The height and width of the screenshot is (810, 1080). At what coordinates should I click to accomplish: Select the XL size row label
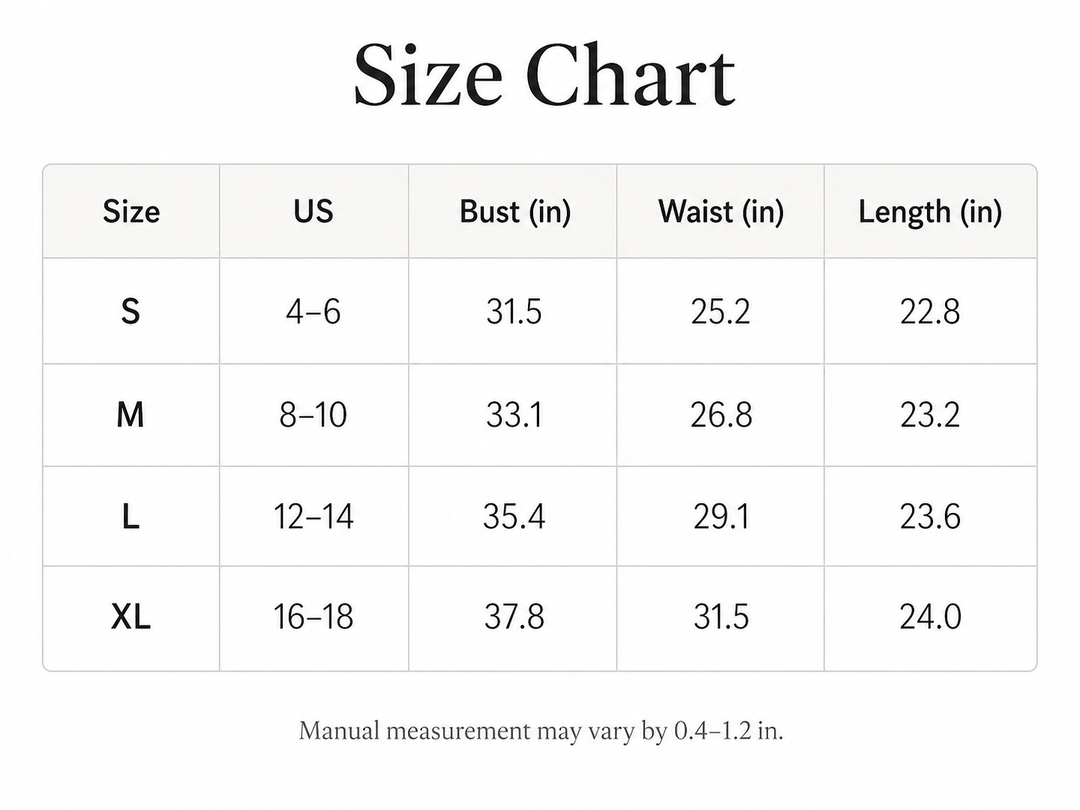(x=130, y=616)
